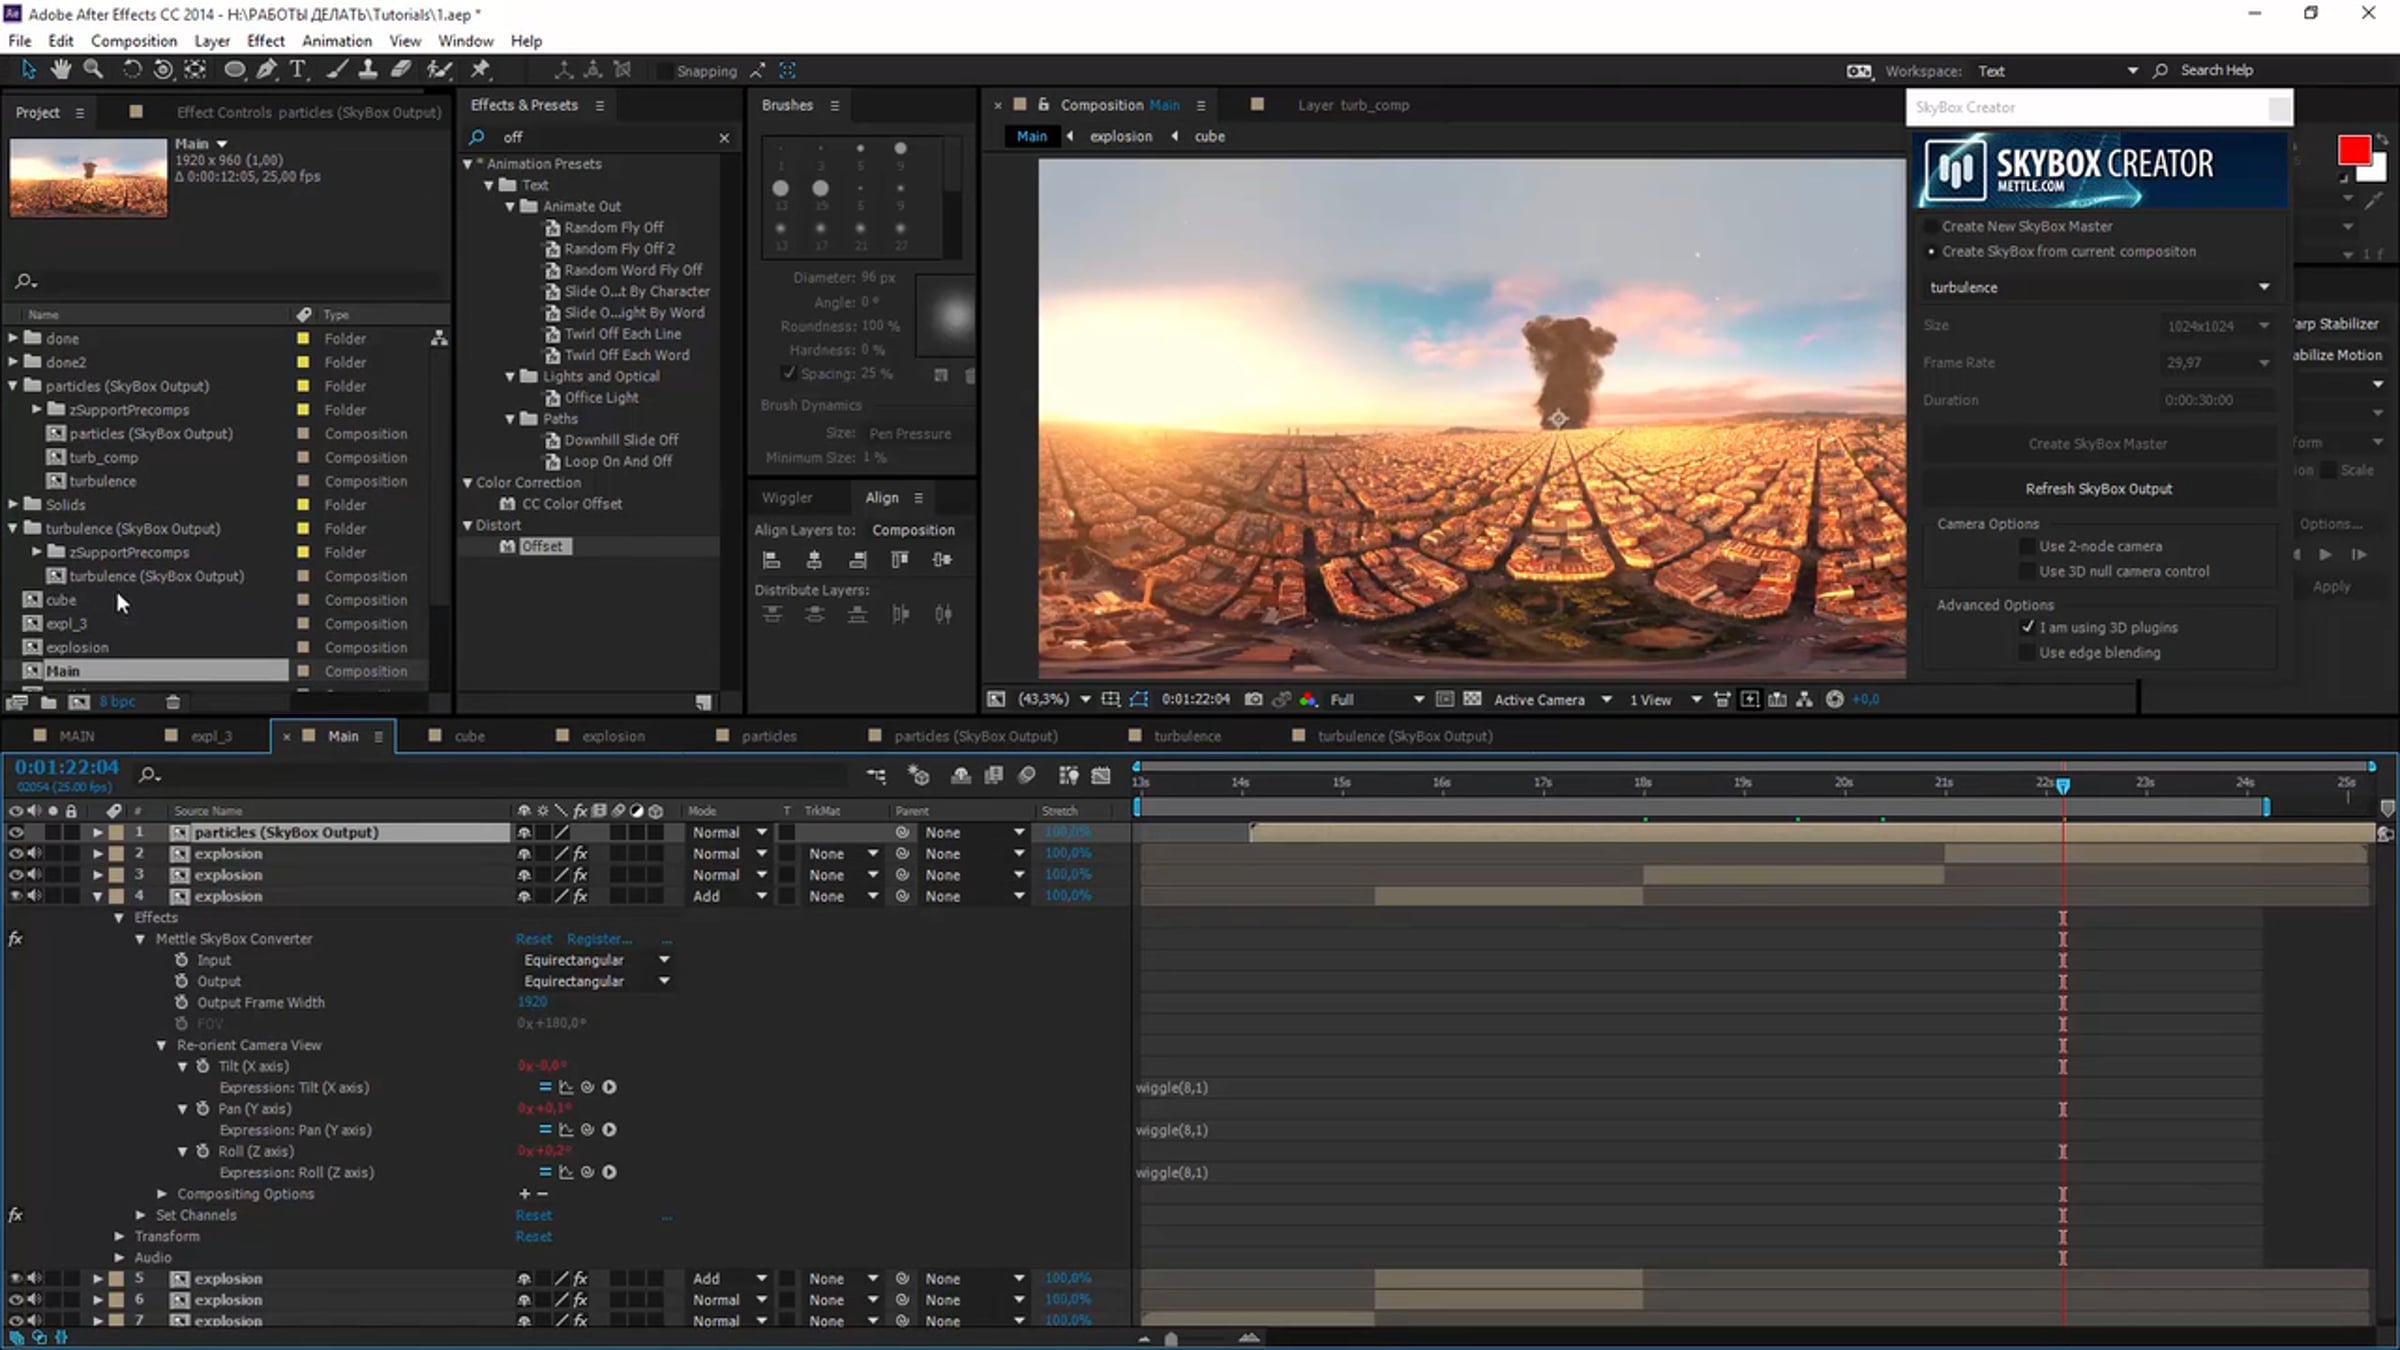This screenshot has height=1350, width=2400.
Task: Toggle Tilt expression enable equals icon
Action: 545,1087
